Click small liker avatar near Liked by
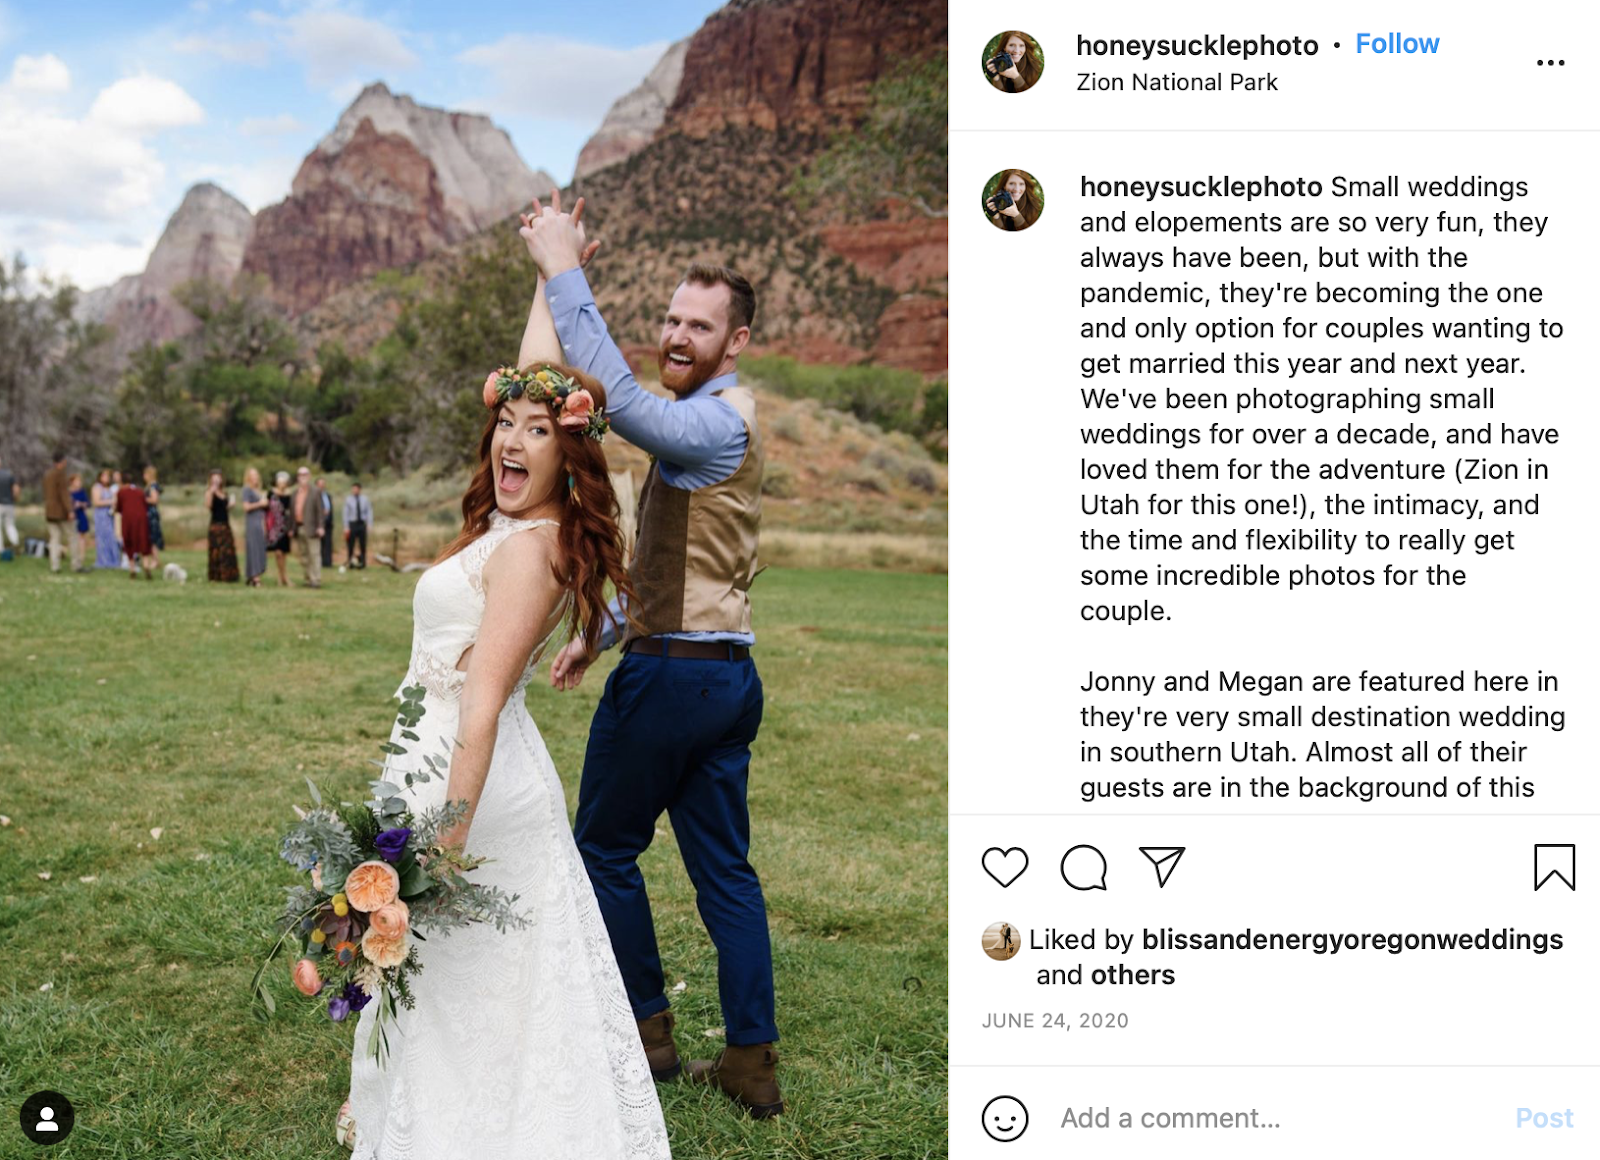The image size is (1600, 1160). (x=1000, y=941)
